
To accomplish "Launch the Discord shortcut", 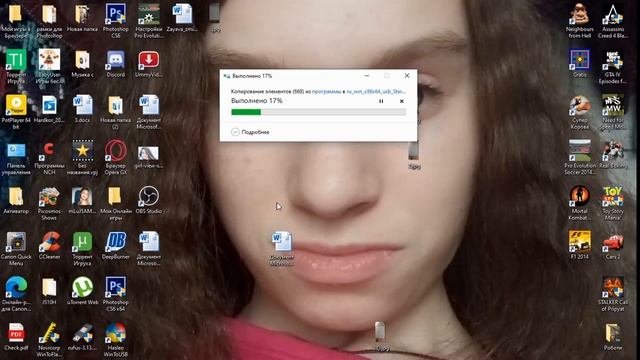I will 116,64.
